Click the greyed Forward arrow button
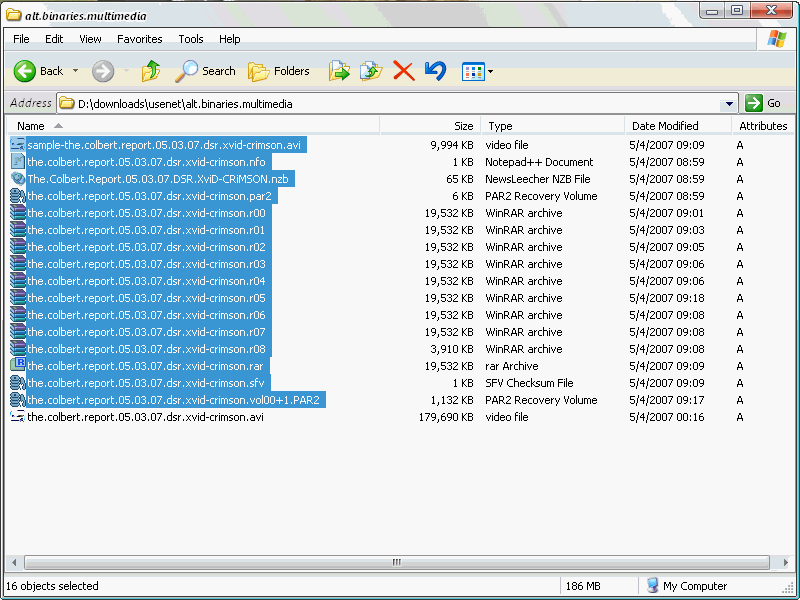Screen dimensions: 800x600 (x=103, y=71)
